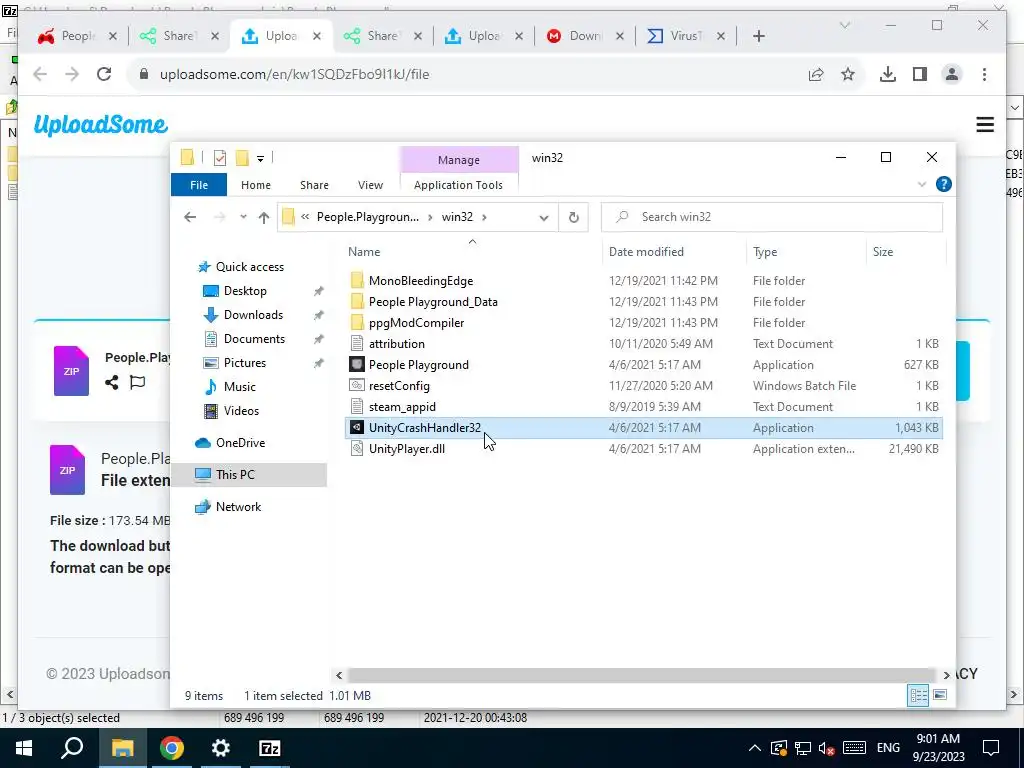Sort files by Size column header
This screenshot has height=768, width=1024.
click(x=883, y=251)
